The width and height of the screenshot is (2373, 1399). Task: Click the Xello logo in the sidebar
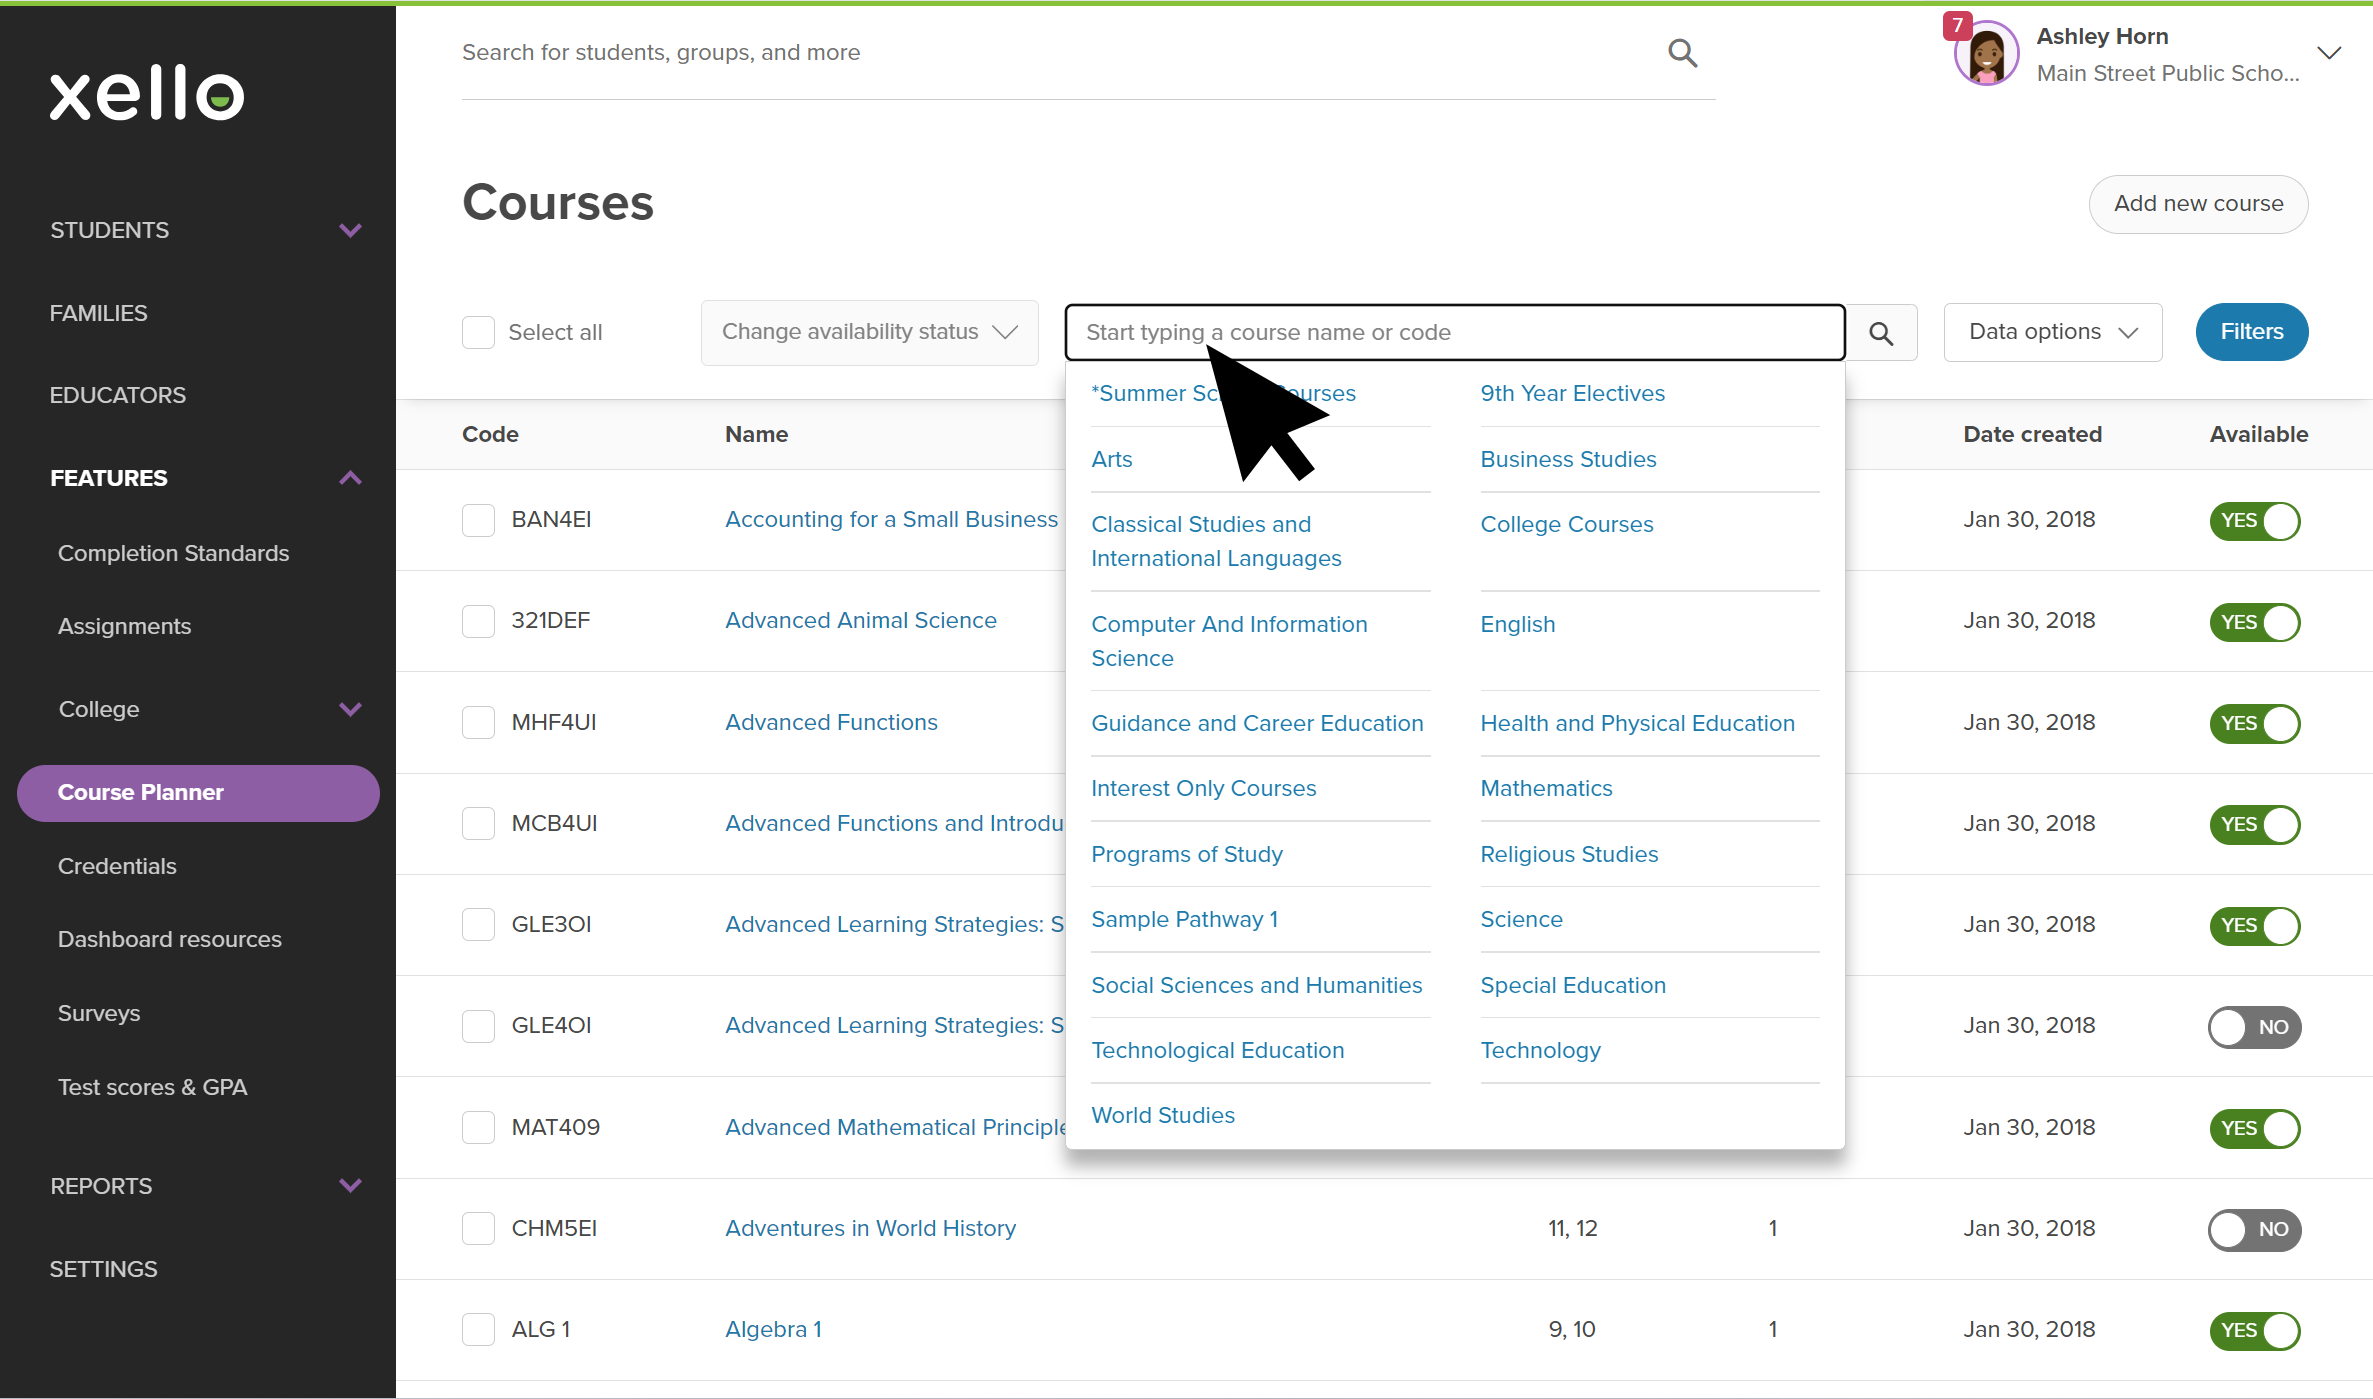click(x=146, y=93)
